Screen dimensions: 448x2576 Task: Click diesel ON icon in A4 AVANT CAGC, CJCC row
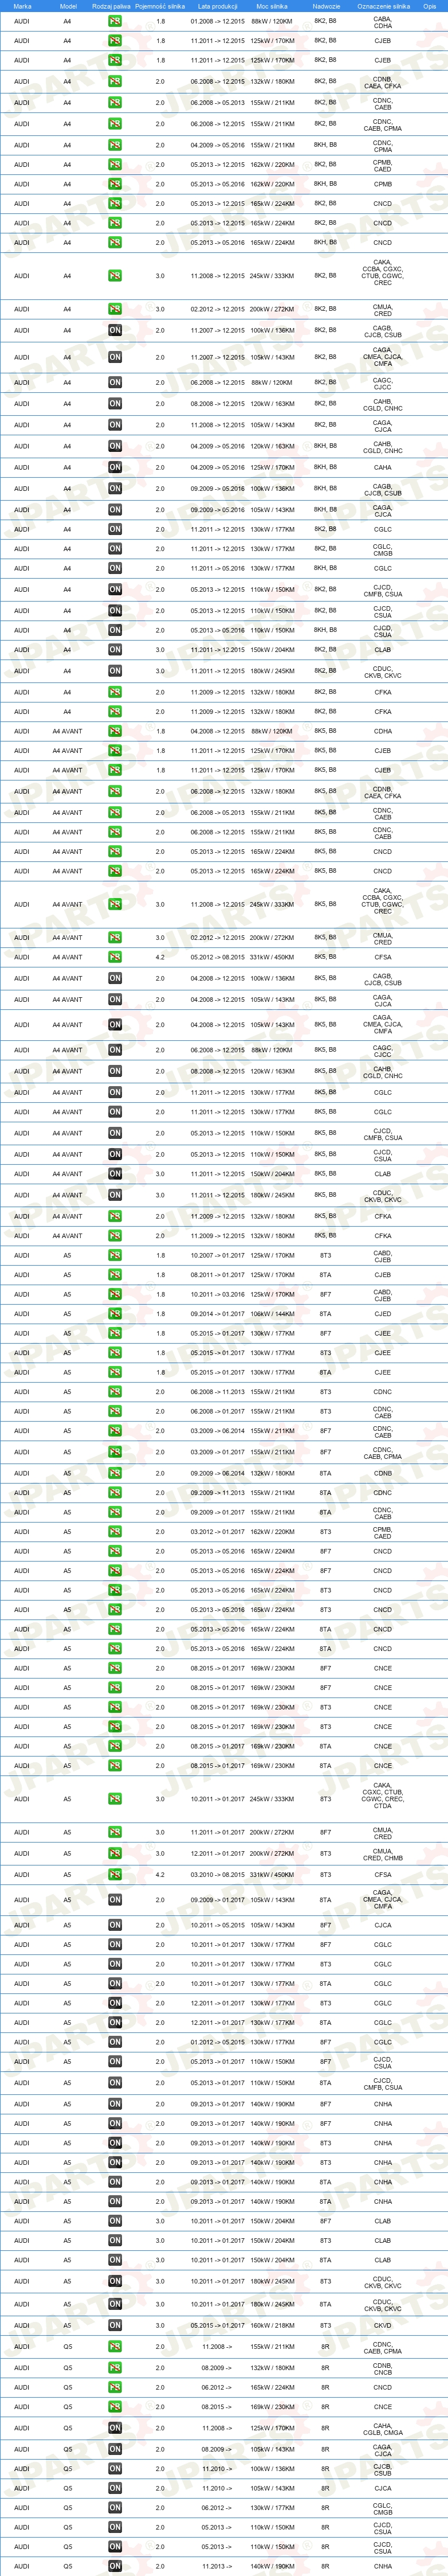(115, 1050)
